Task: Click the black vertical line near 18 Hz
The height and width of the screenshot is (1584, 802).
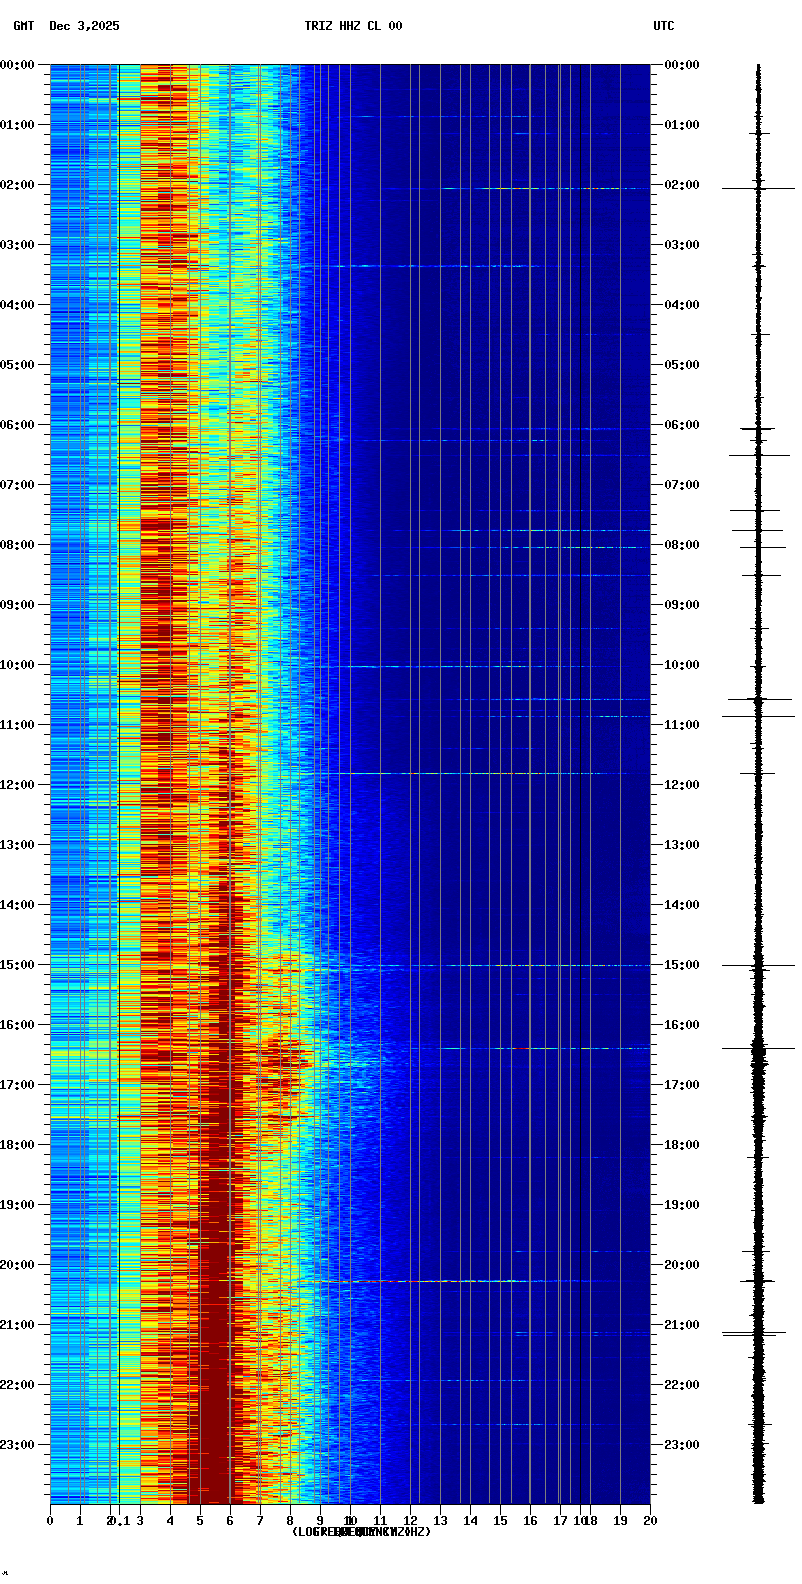Action: [580, 780]
